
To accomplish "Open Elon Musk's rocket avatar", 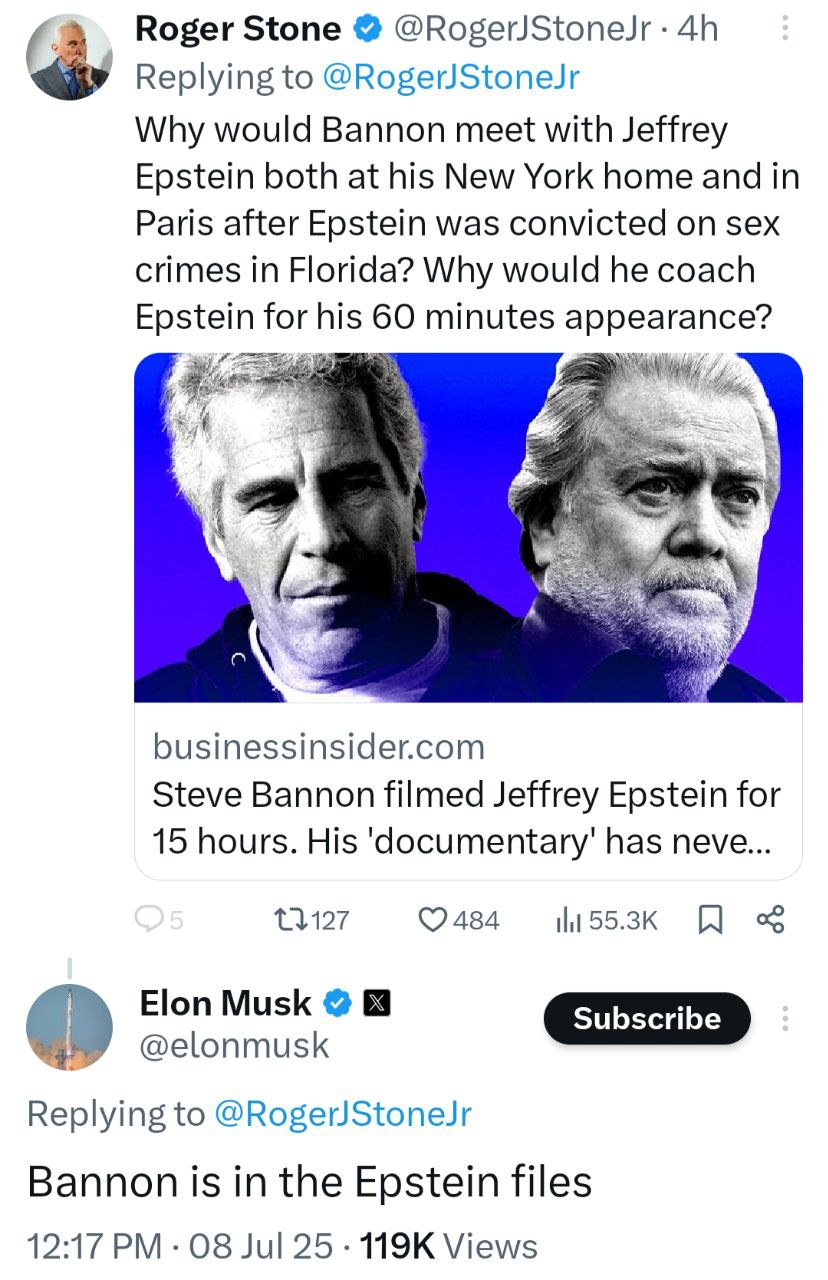I will [x=69, y=1026].
